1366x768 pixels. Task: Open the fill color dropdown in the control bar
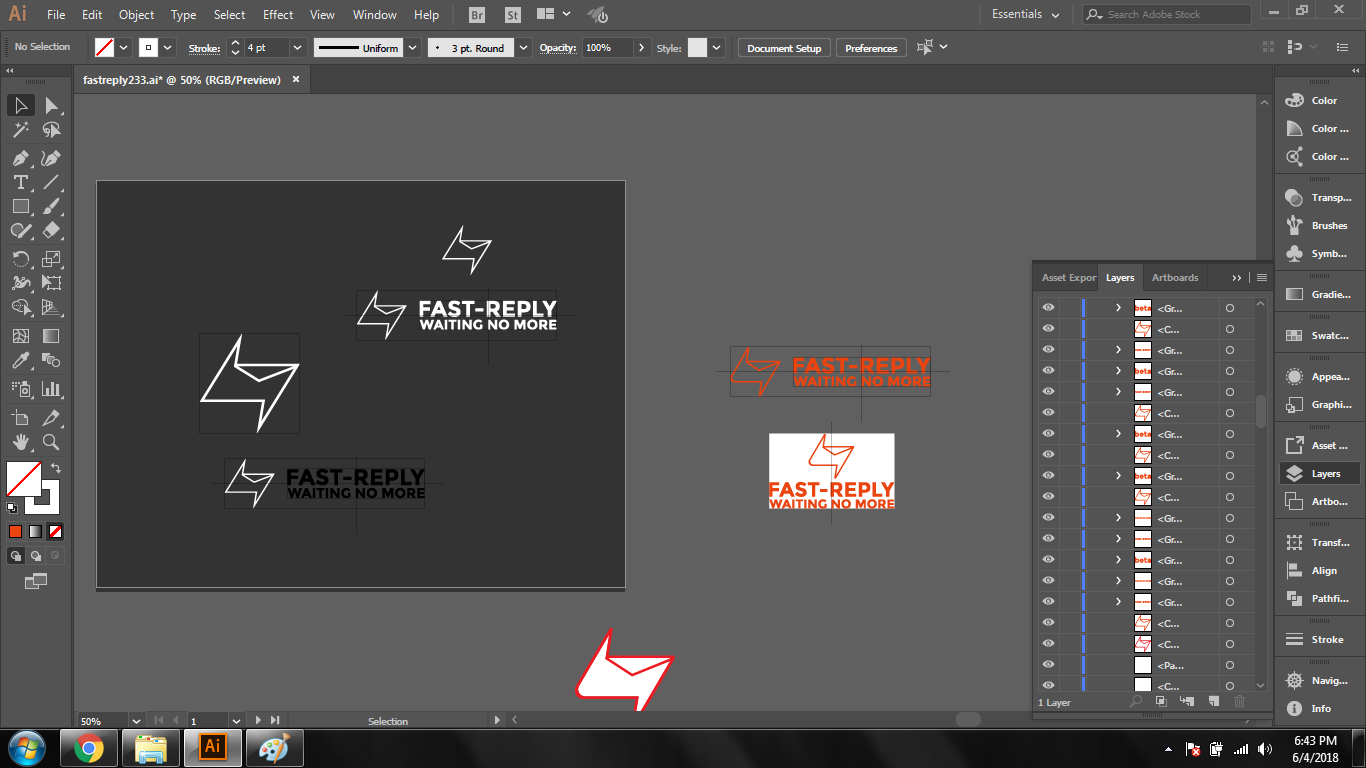pos(124,48)
